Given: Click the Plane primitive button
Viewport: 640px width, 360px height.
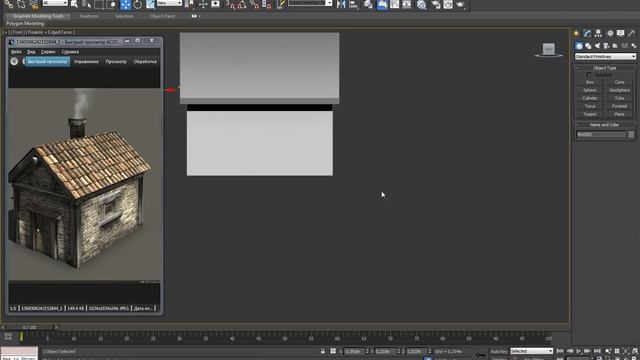Looking at the screenshot, I should (620, 114).
